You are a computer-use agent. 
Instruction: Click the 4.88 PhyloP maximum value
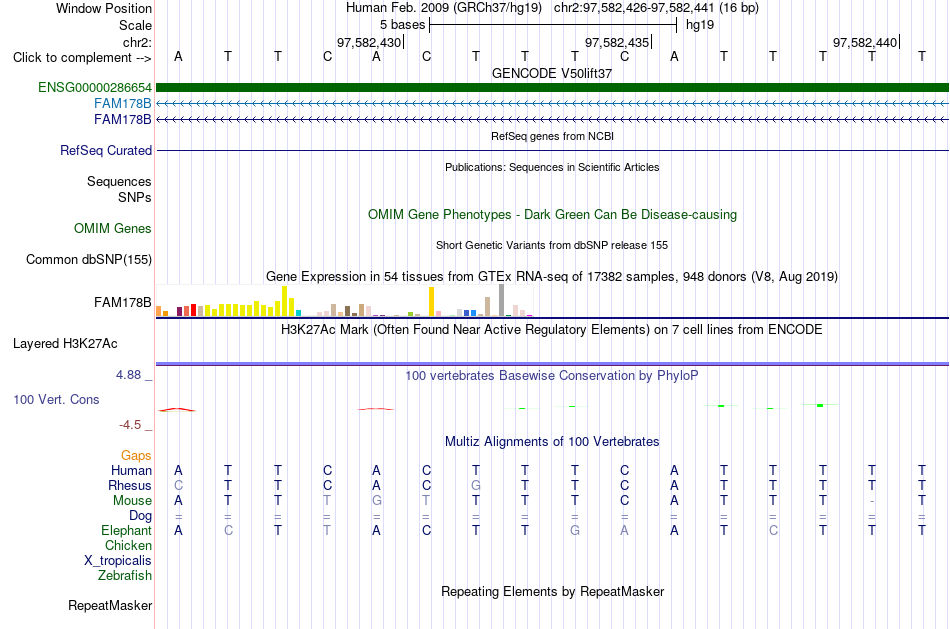[128, 375]
